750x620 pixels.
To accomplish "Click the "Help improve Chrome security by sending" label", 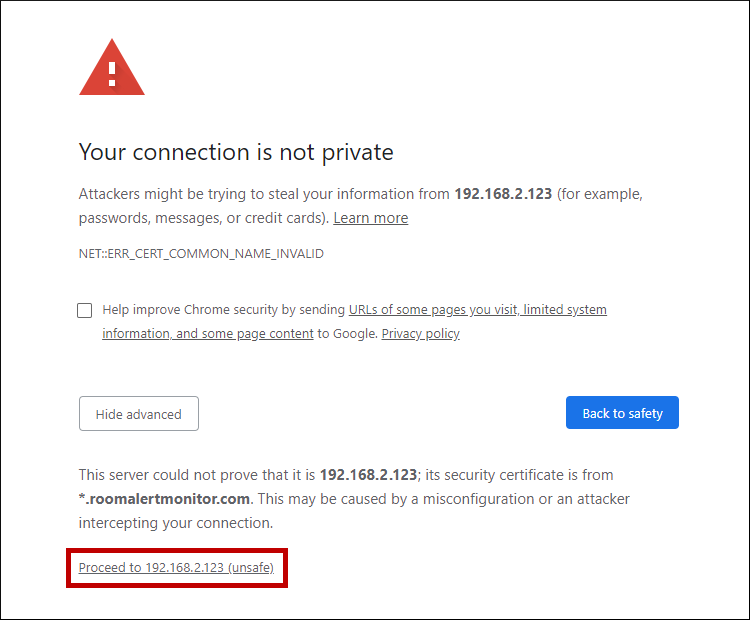I will coord(224,310).
